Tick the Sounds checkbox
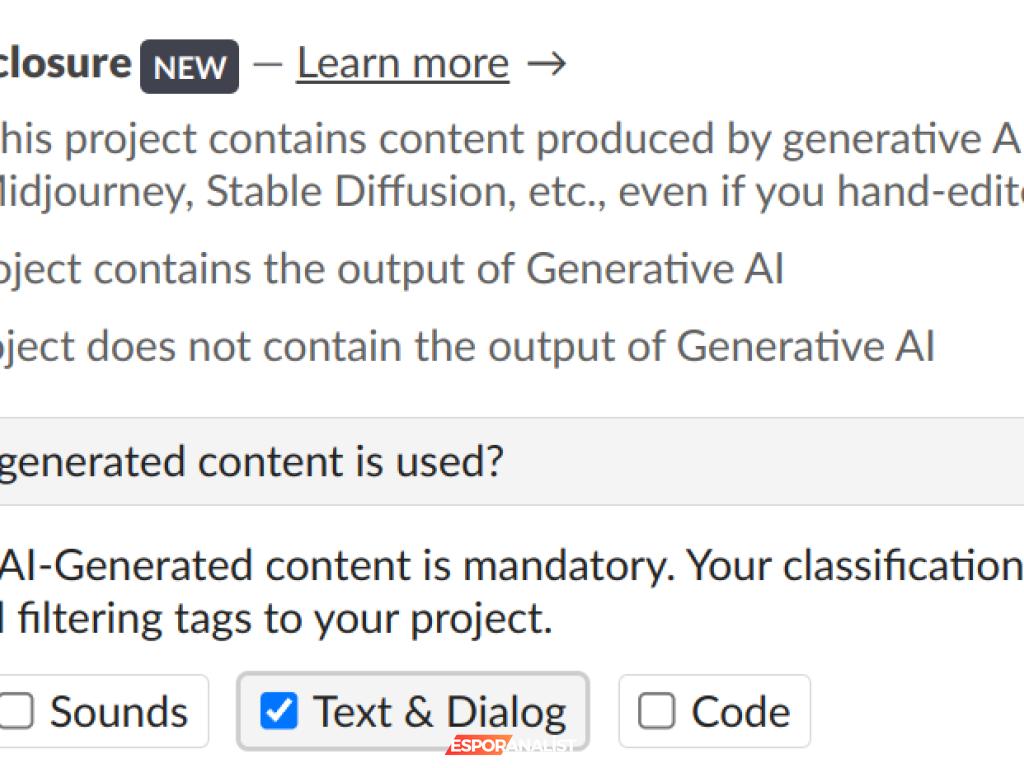This screenshot has height=768, width=1024. pyautogui.click(x=16, y=712)
